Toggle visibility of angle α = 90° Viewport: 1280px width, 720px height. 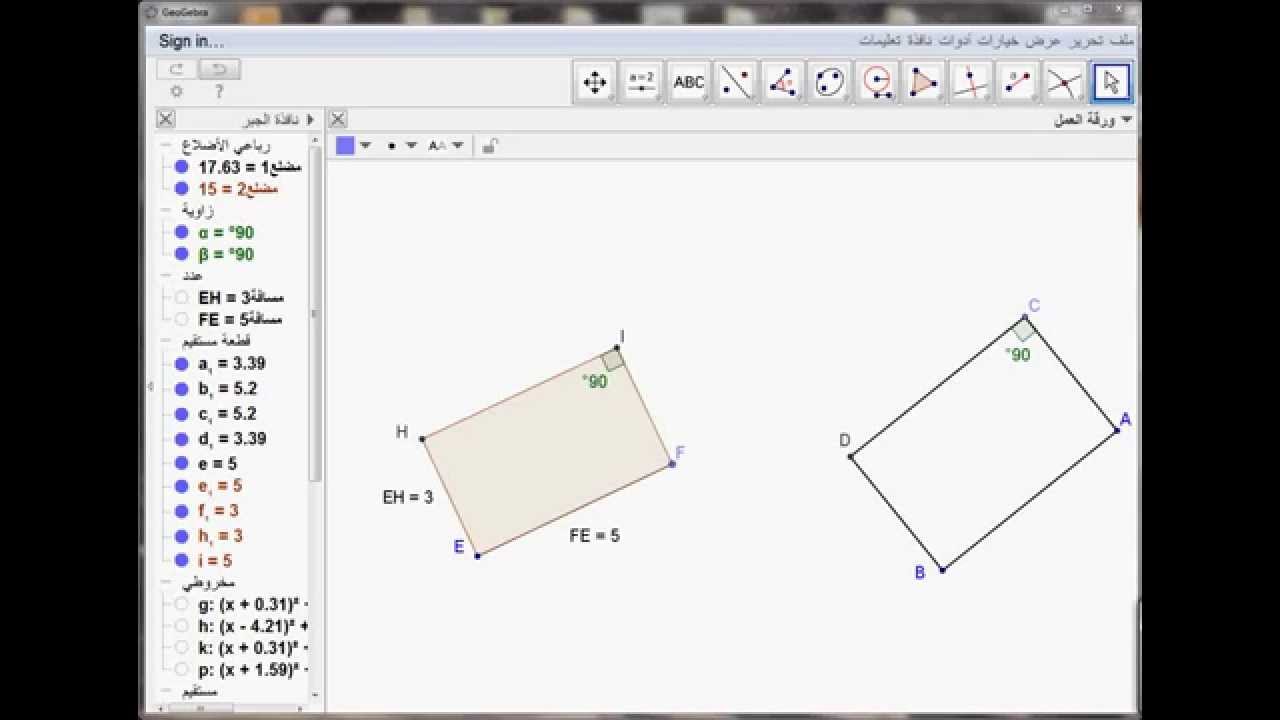point(181,232)
